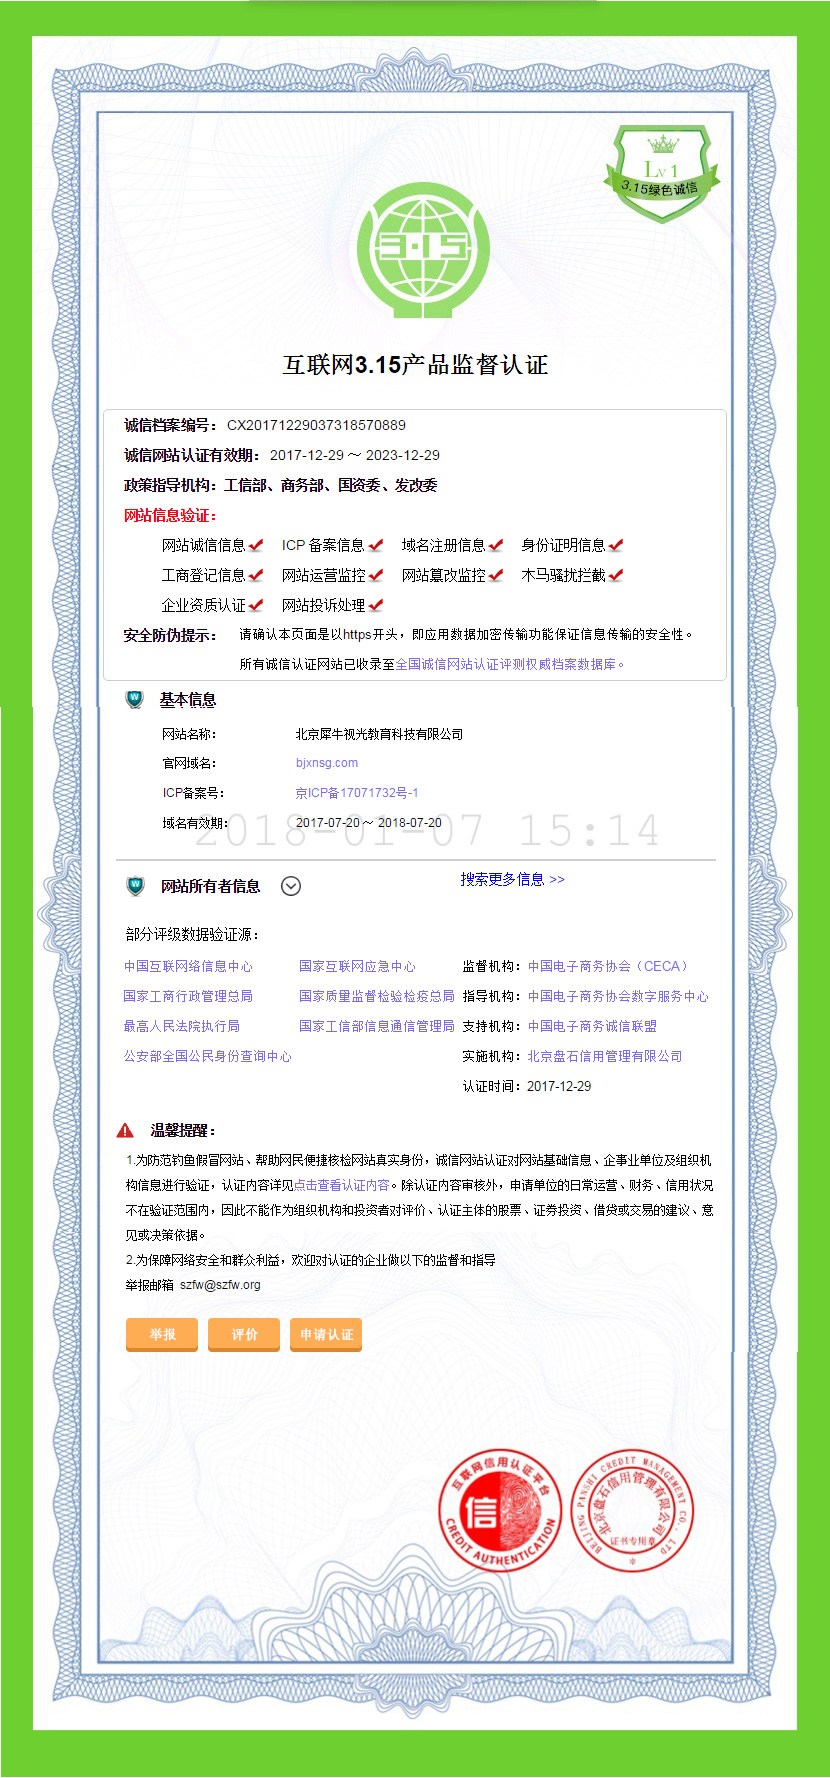Image resolution: width=830 pixels, height=1778 pixels.
Task: Expand the 网站所有者信息 section arrow
Action: tap(291, 886)
